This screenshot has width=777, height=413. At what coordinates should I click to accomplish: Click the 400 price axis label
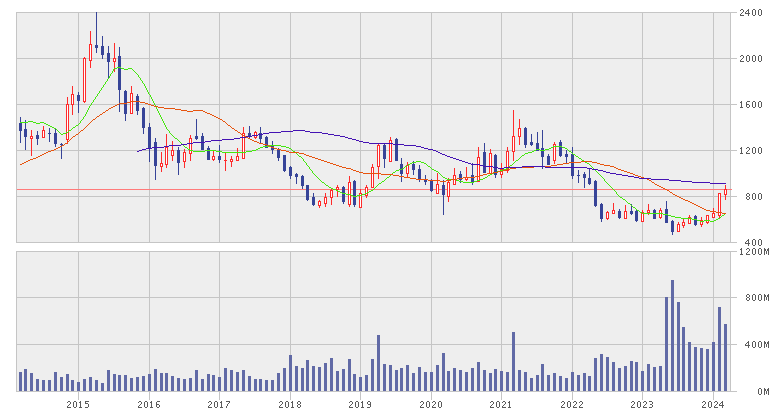coord(755,242)
